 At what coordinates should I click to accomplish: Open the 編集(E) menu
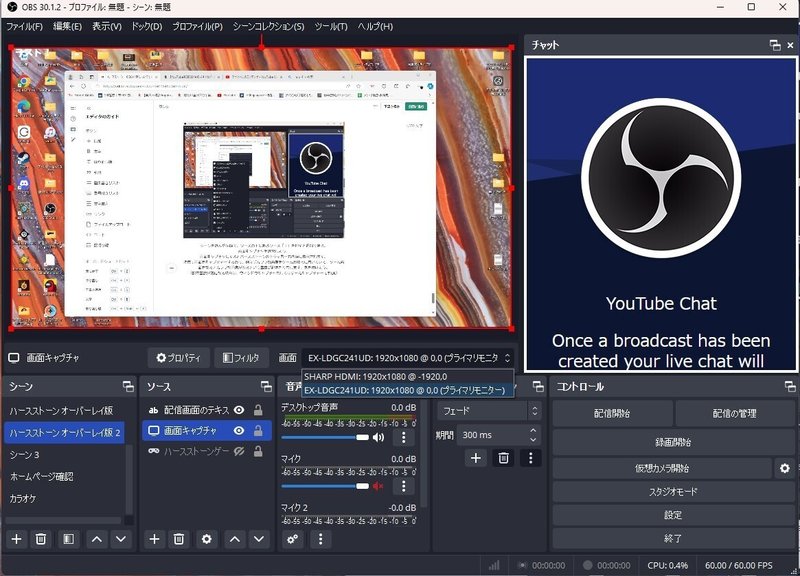pyautogui.click(x=67, y=27)
